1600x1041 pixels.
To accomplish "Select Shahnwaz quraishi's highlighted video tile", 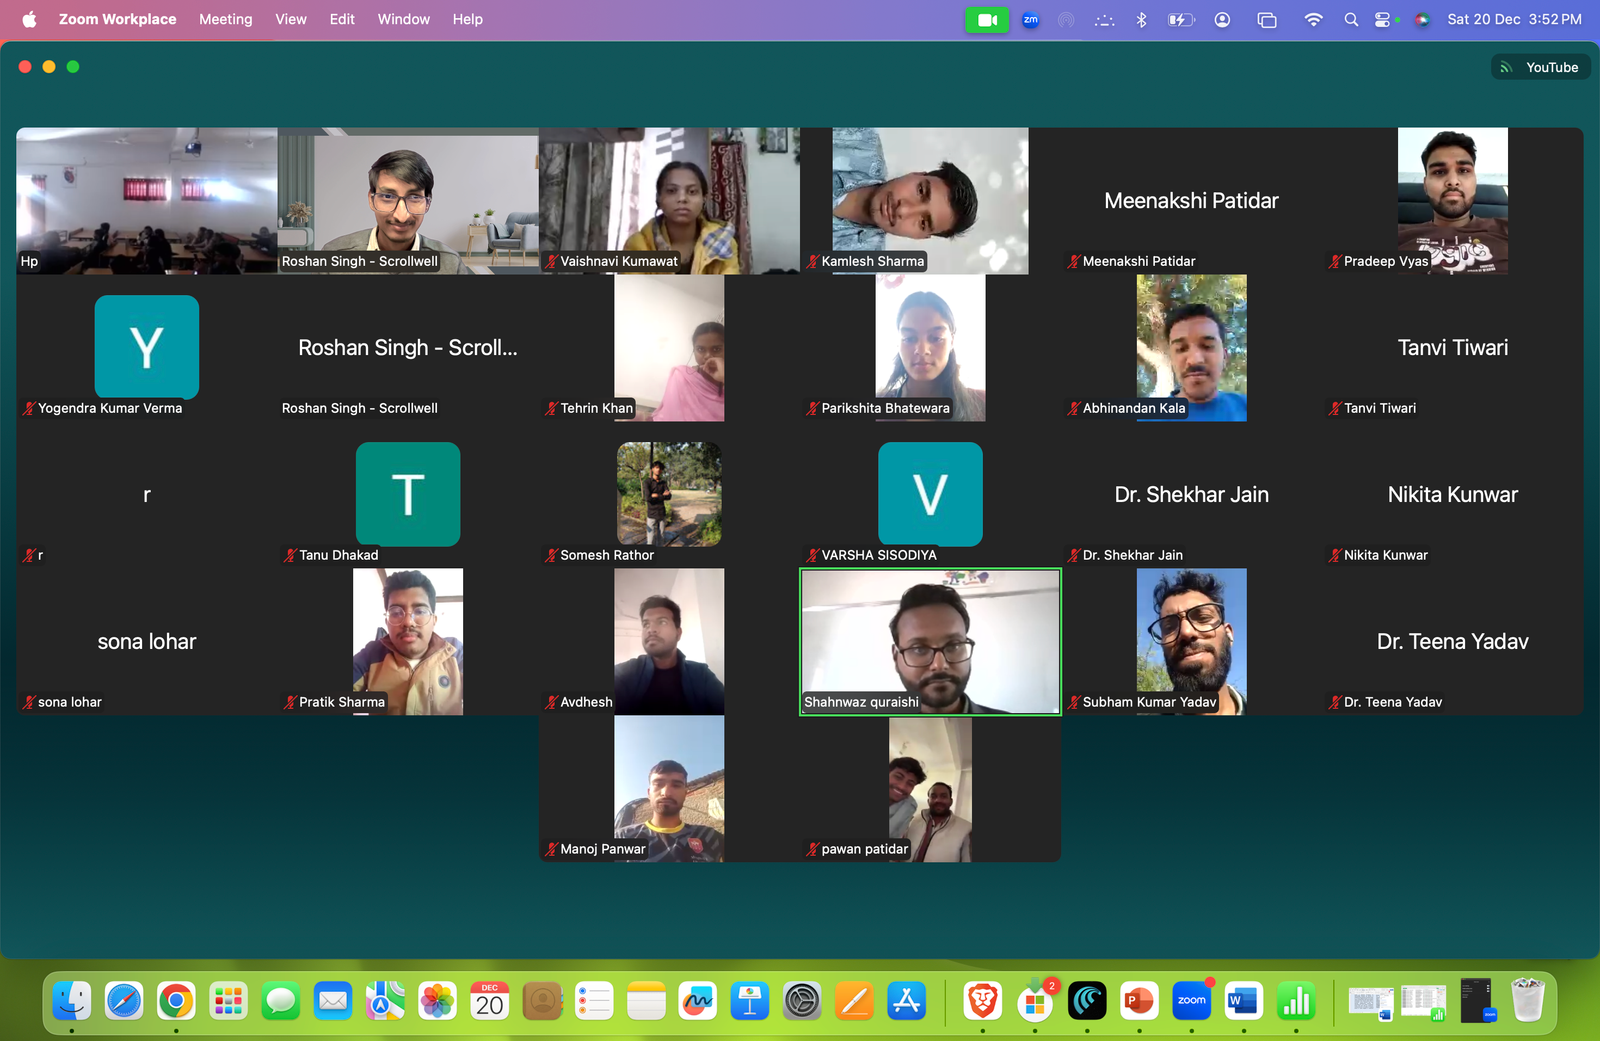I will (x=930, y=641).
